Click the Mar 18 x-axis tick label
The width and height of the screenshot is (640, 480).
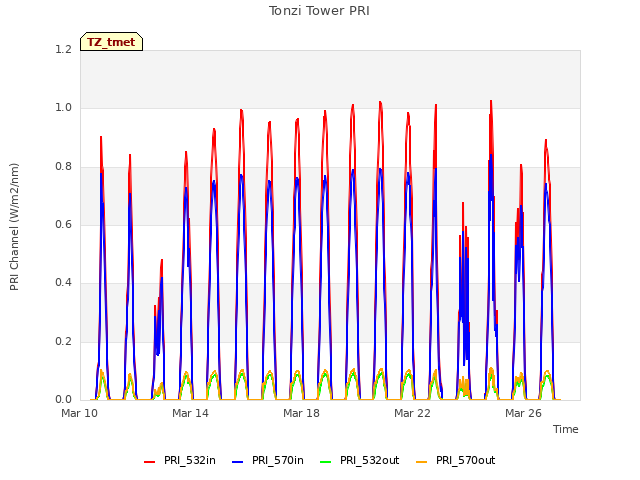click(x=301, y=413)
